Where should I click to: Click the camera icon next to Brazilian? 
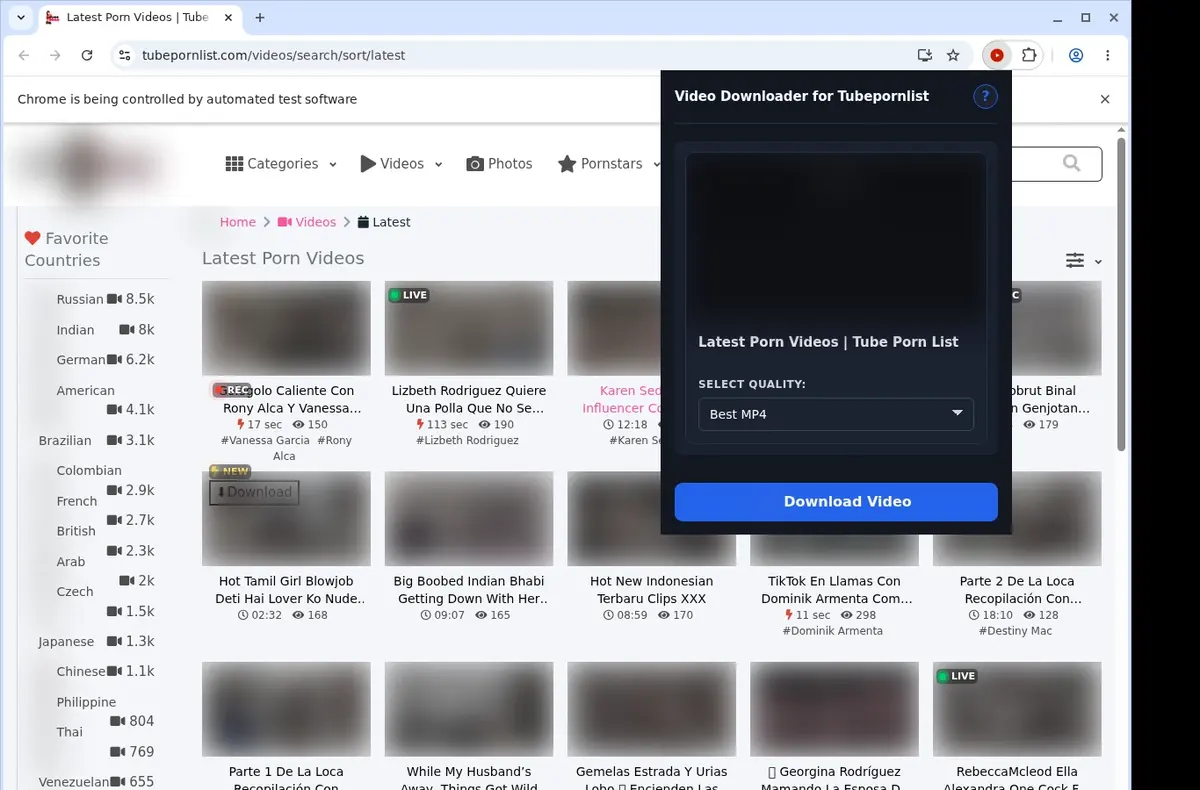(x=114, y=440)
